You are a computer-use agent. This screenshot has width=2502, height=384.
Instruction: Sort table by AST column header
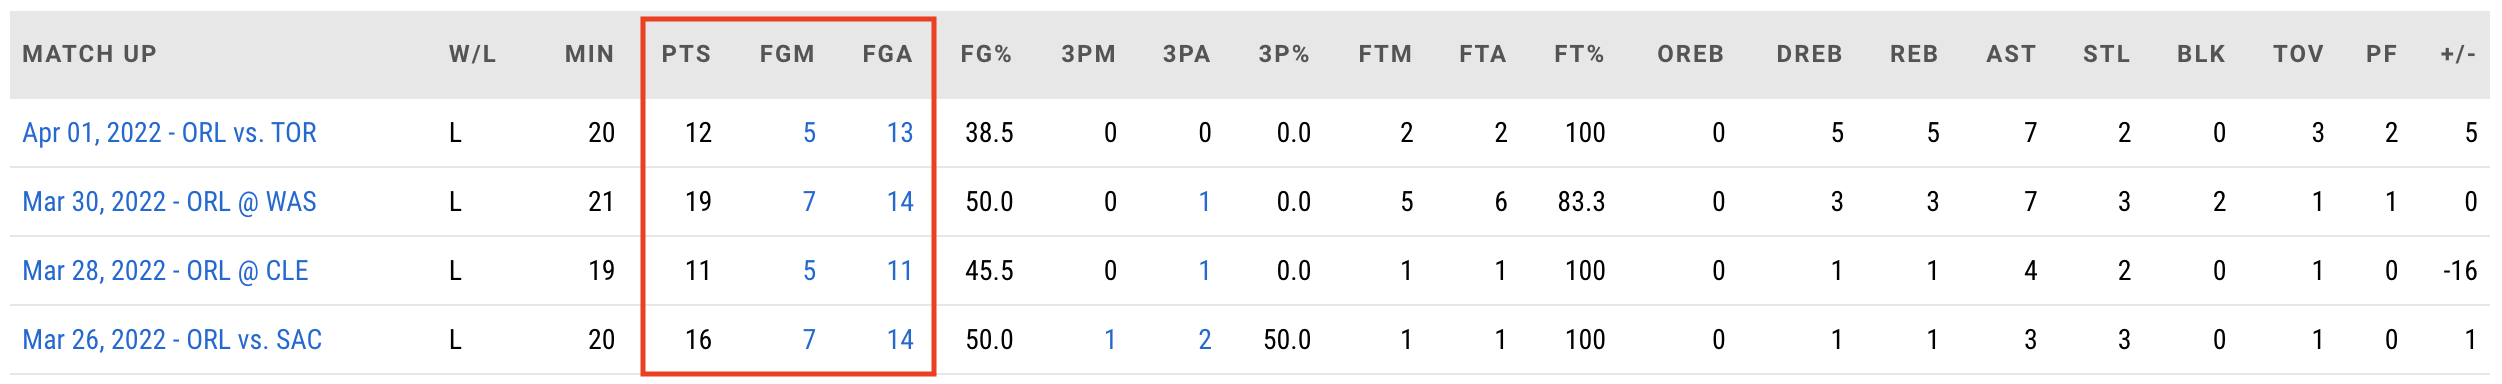coord(2011,54)
